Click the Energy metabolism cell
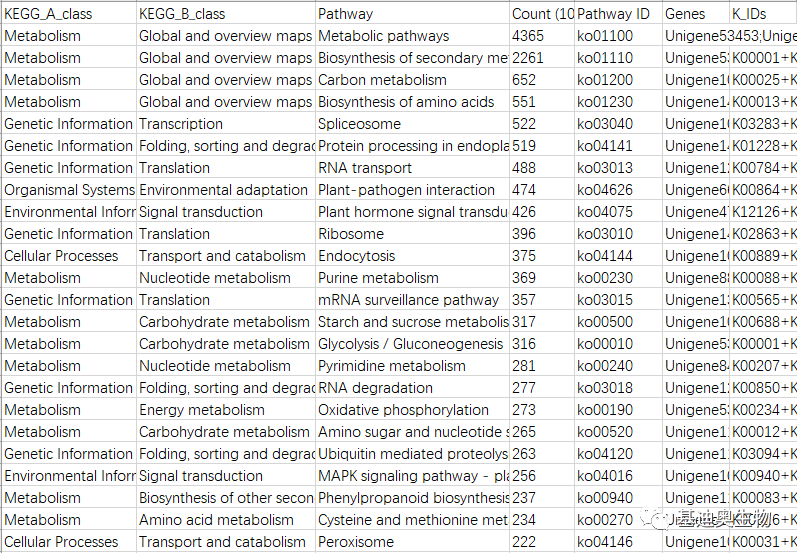 (x=226, y=410)
